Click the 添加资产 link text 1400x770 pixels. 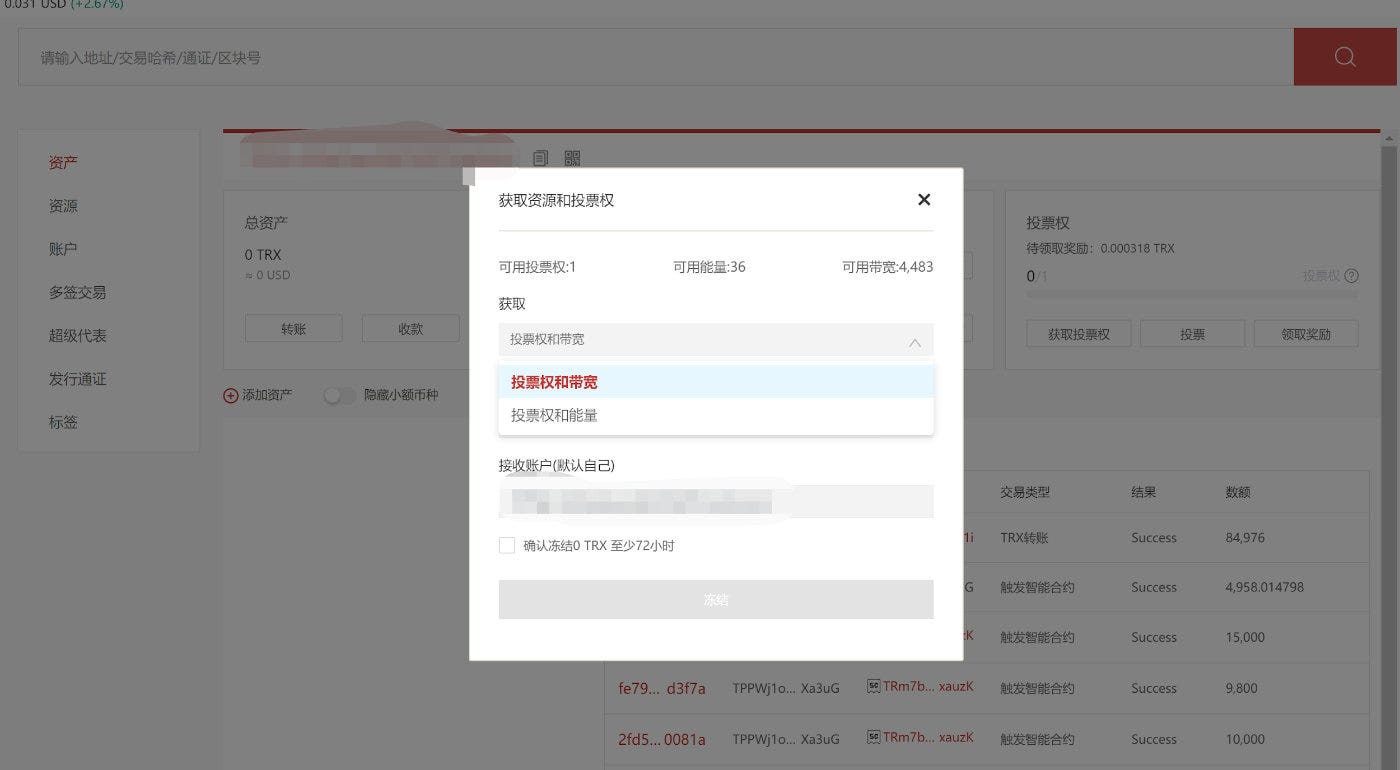point(267,395)
